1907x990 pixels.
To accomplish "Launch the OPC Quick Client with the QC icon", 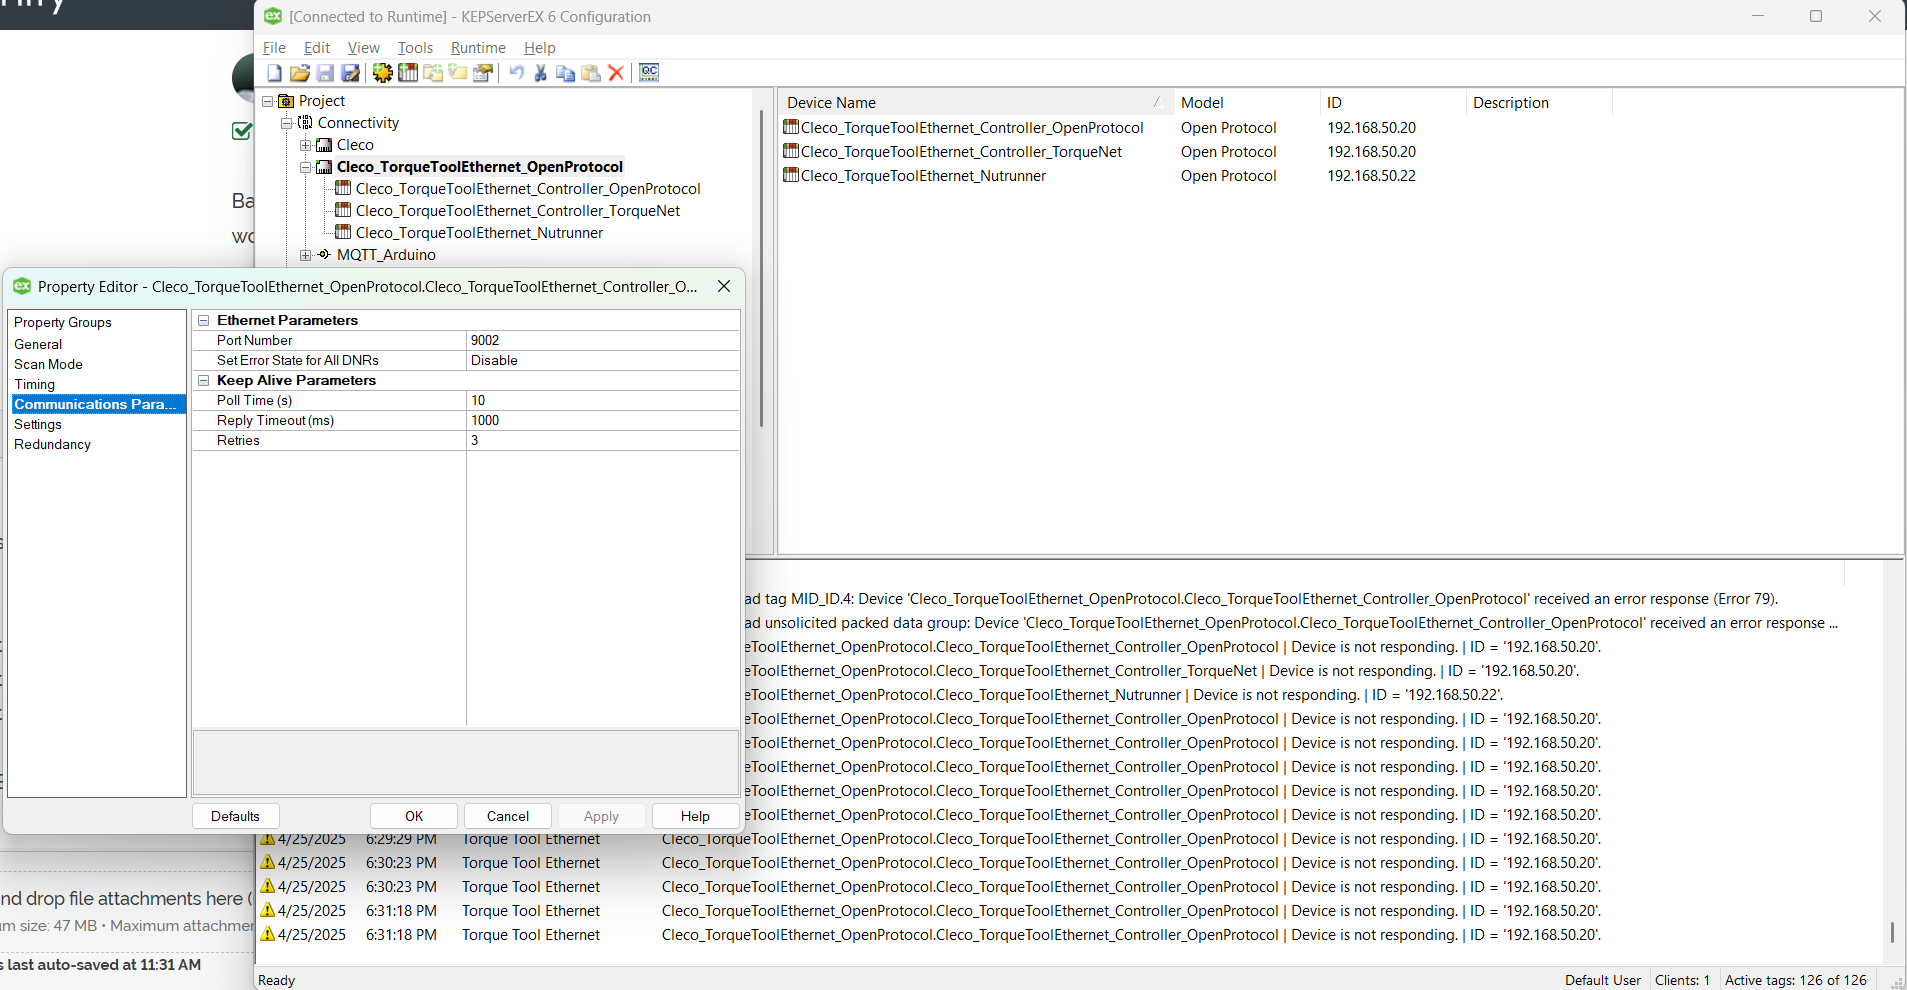I will tap(649, 73).
